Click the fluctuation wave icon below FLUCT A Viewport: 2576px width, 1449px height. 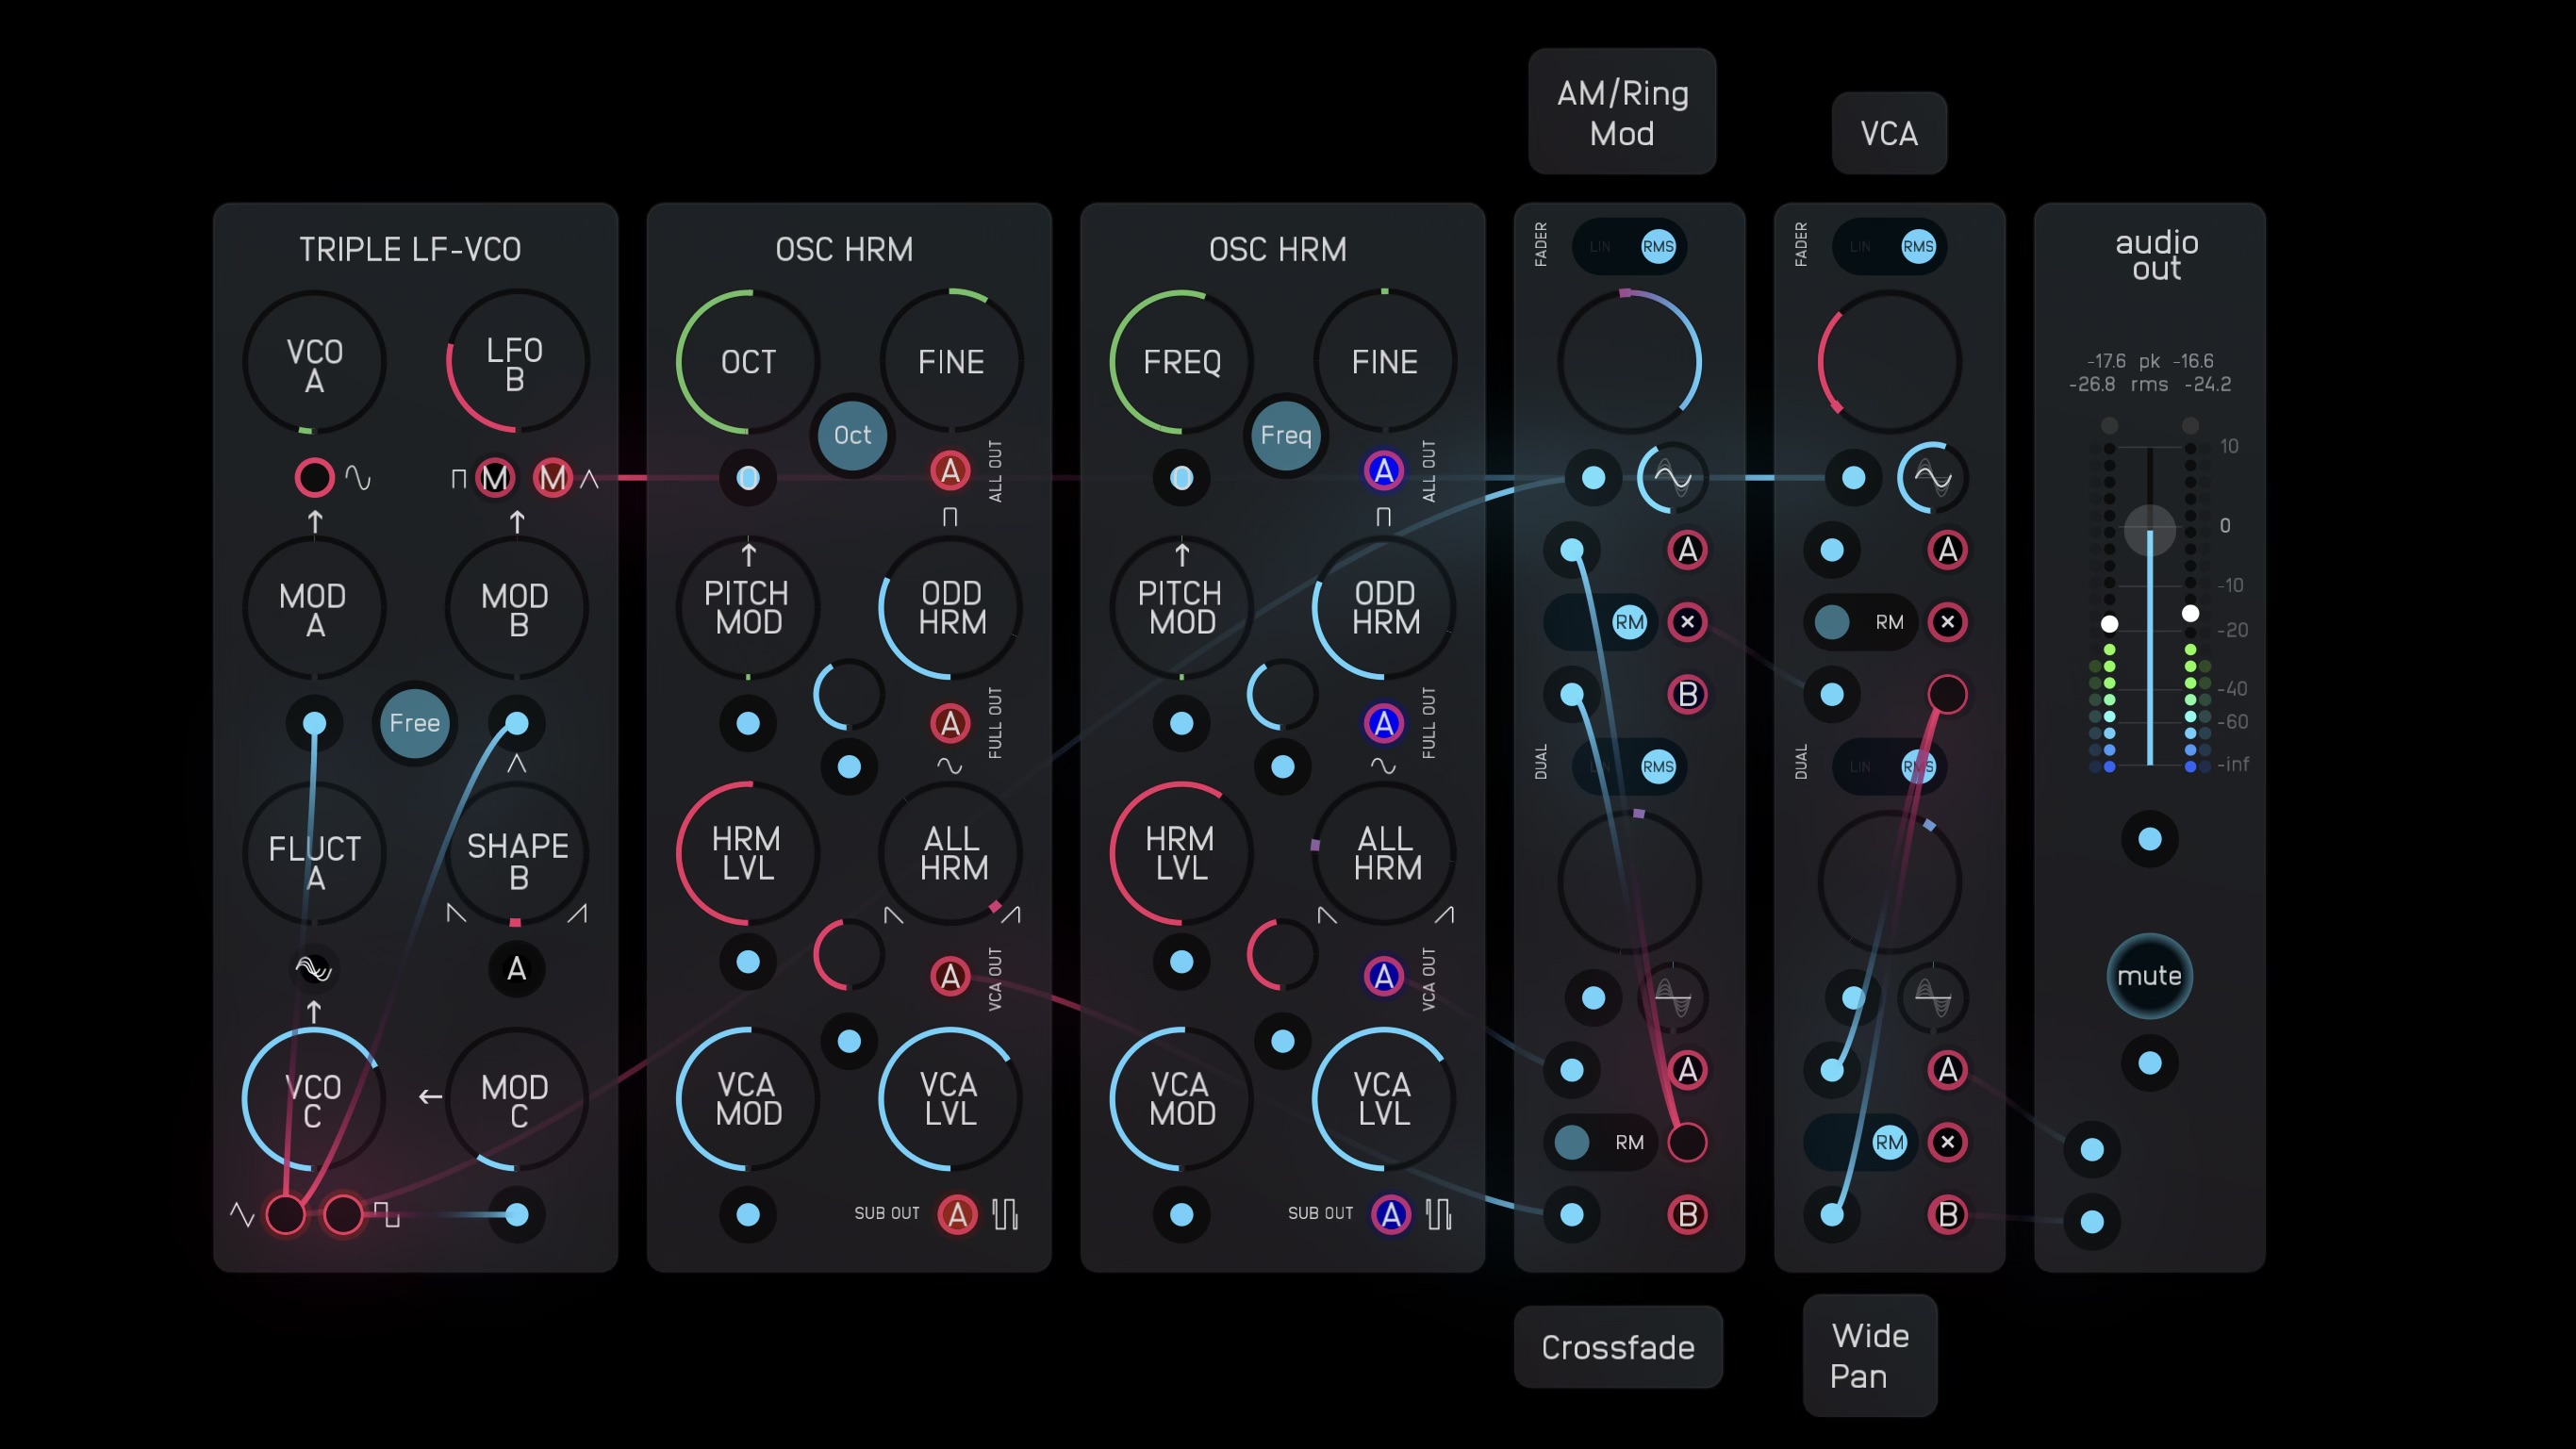click(x=314, y=968)
